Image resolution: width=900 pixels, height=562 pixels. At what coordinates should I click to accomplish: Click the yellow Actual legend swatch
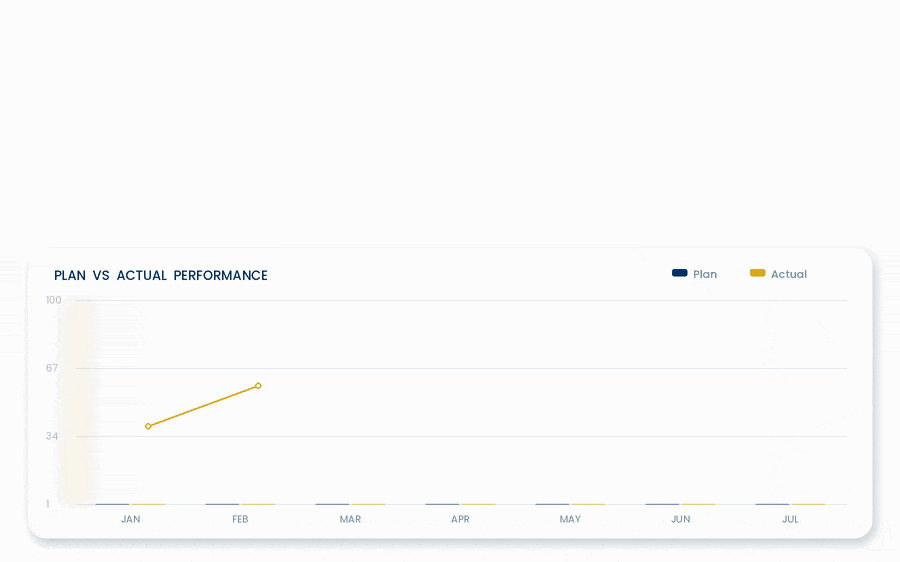758,273
